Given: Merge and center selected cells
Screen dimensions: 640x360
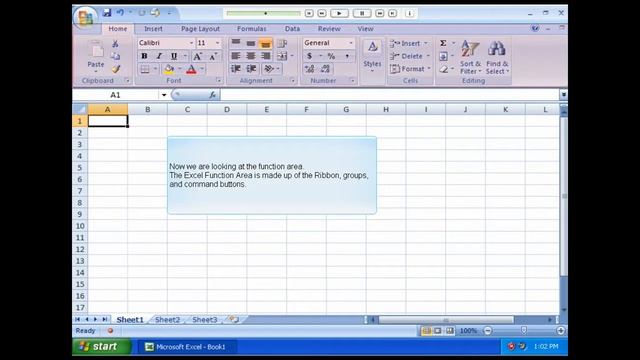Looking at the screenshot, I should (282, 56).
